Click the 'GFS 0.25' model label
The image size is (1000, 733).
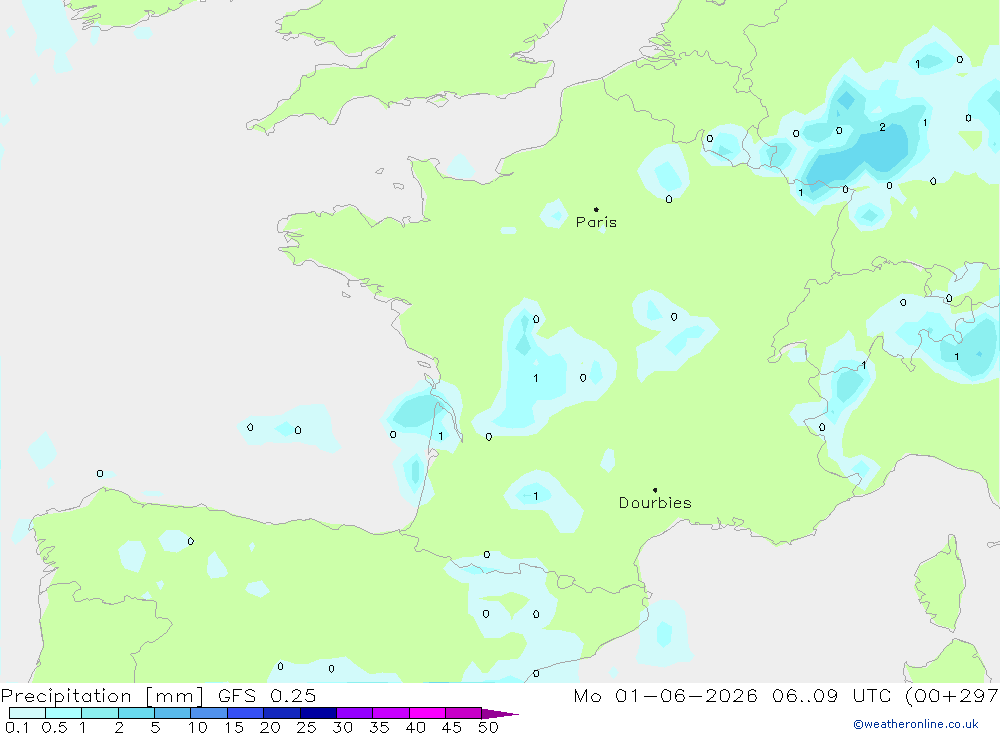[x=267, y=696]
